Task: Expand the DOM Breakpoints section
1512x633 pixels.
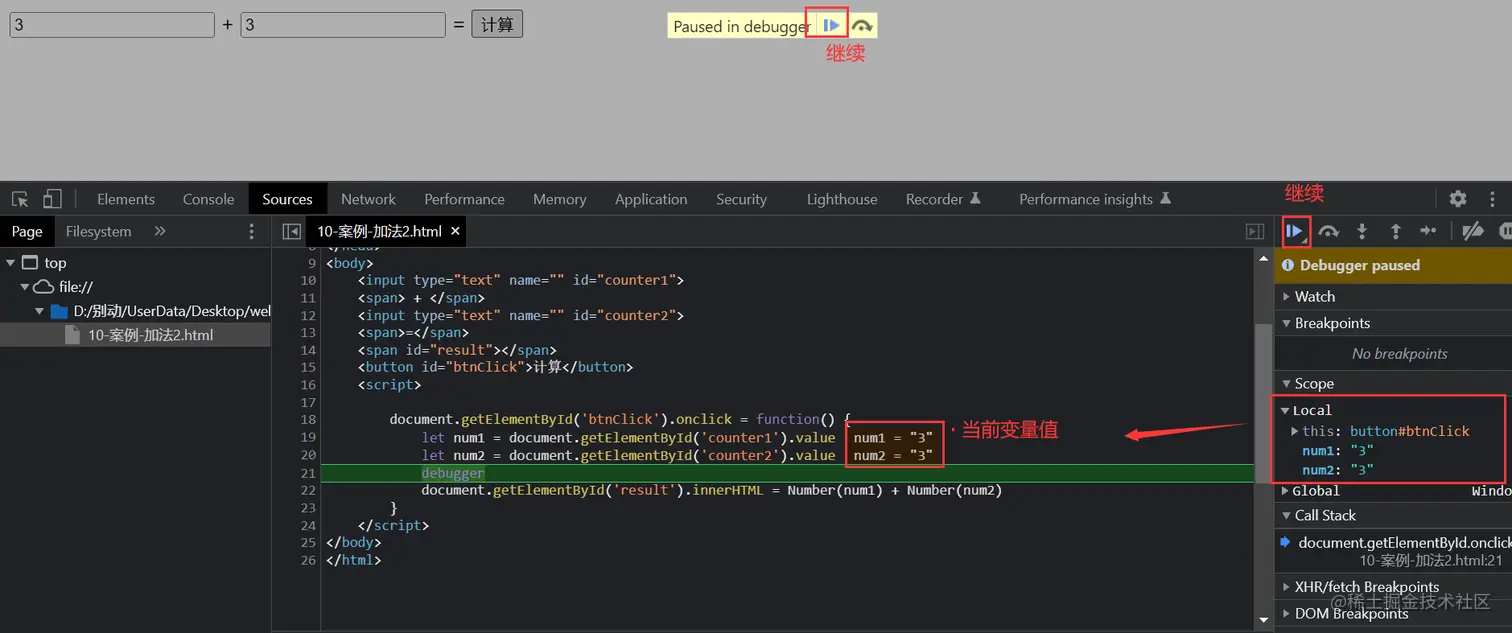Action: 1393,613
